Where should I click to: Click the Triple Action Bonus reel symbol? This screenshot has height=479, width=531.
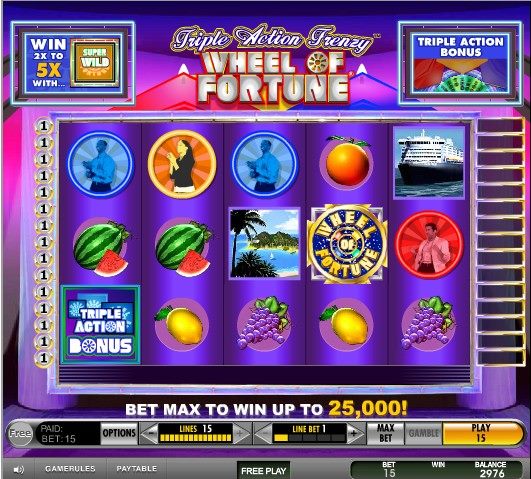[x=101, y=325]
